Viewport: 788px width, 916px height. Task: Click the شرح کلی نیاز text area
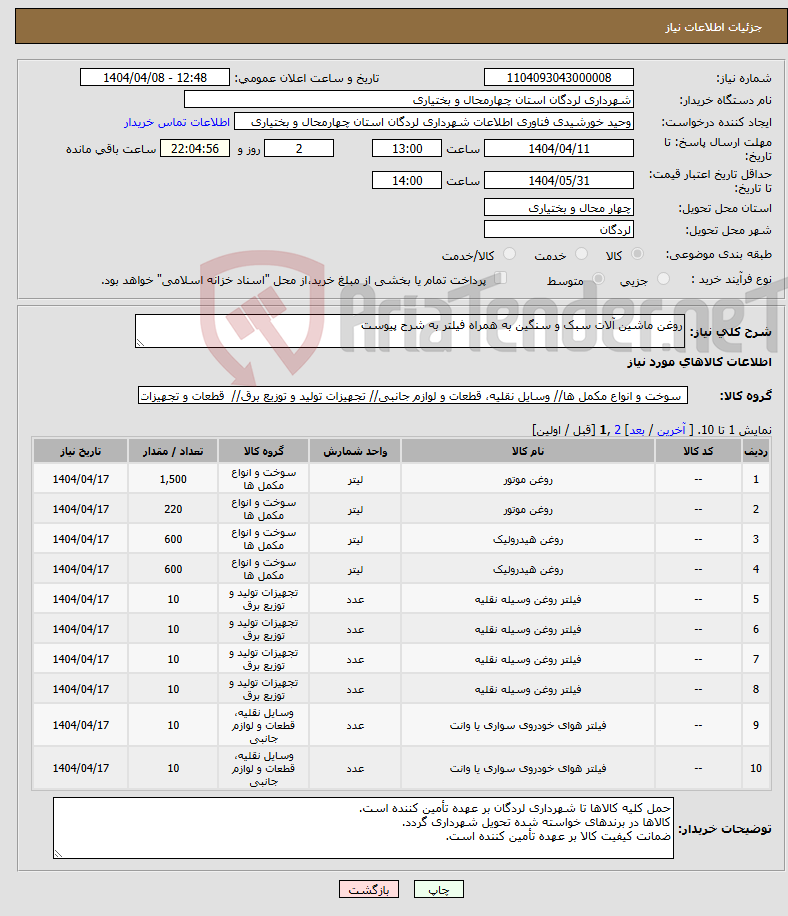tap(410, 331)
